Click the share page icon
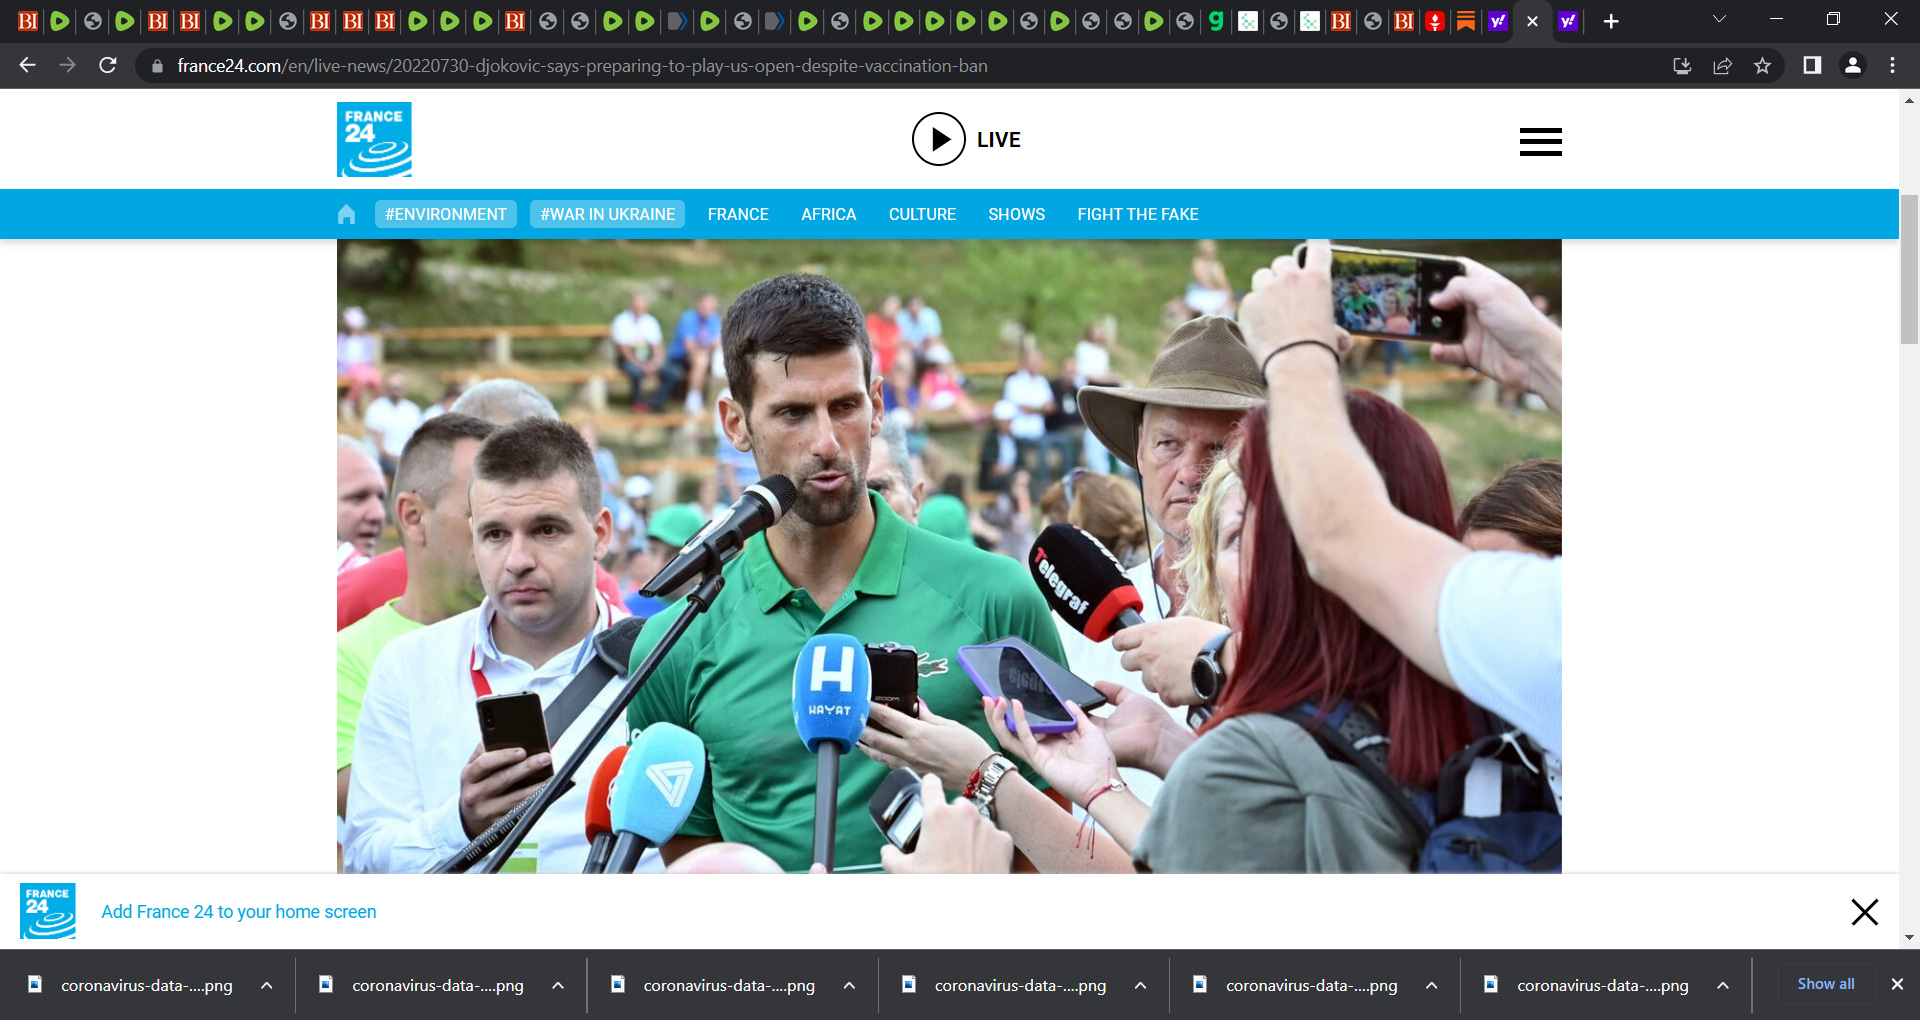The image size is (1920, 1020). (1722, 66)
